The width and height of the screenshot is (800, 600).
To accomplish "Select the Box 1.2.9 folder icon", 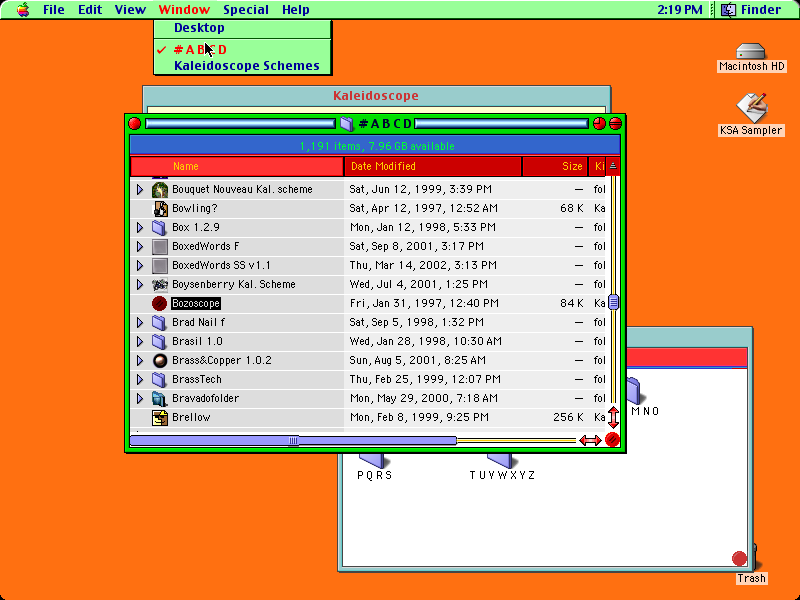I will point(160,227).
